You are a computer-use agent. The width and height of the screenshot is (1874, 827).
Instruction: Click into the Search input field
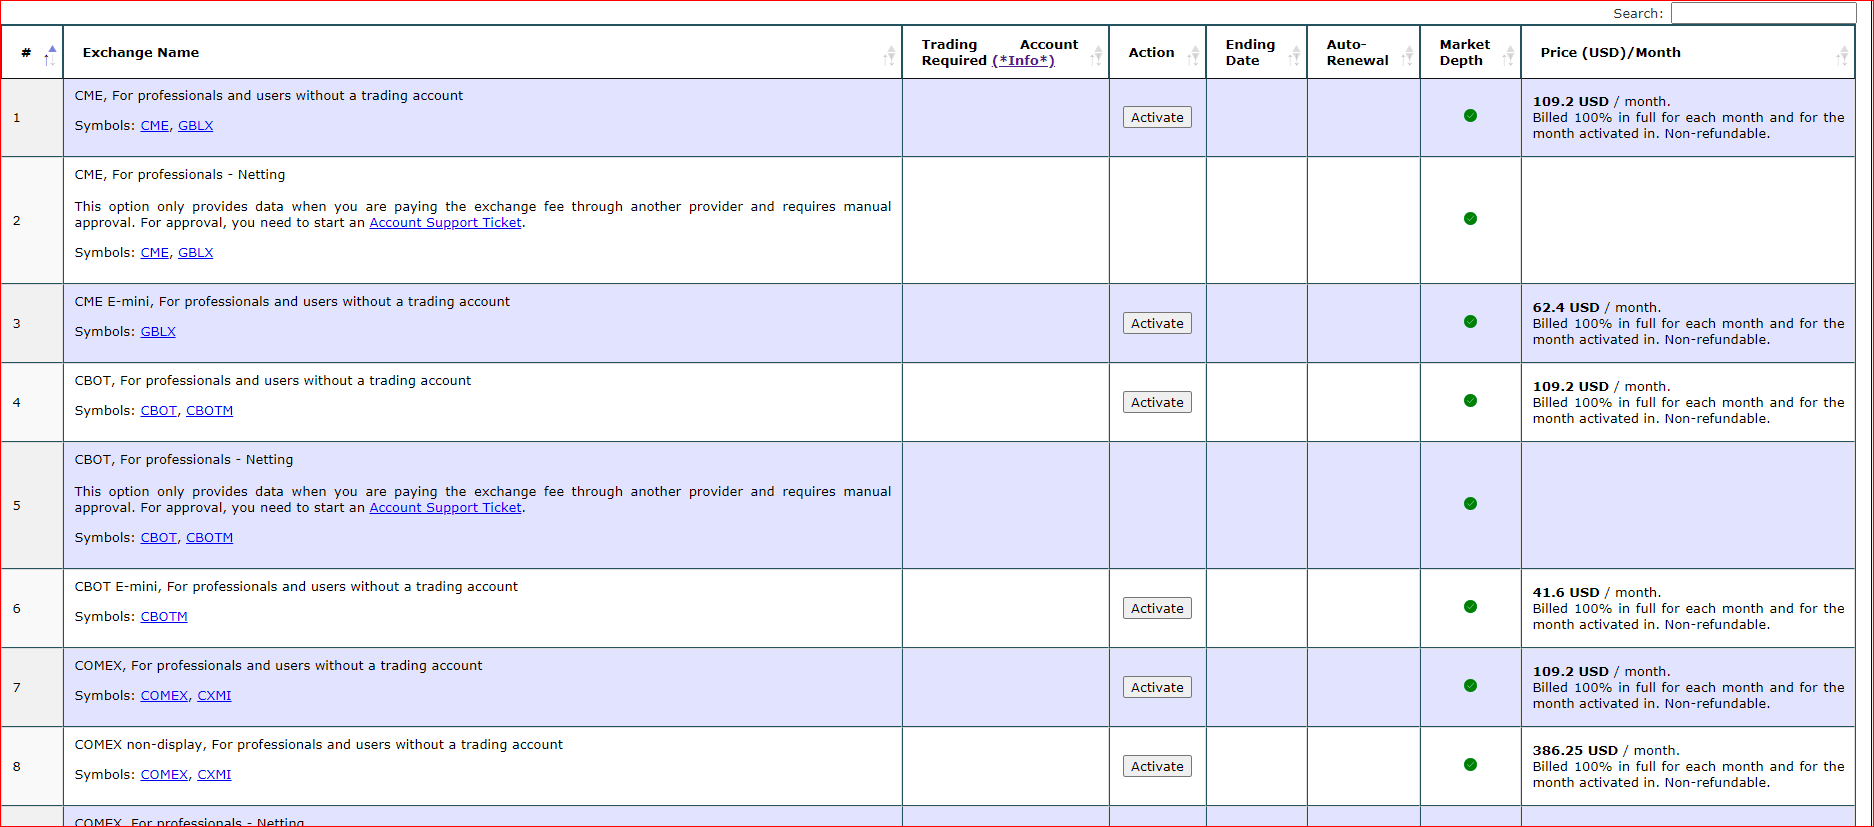point(1763,13)
